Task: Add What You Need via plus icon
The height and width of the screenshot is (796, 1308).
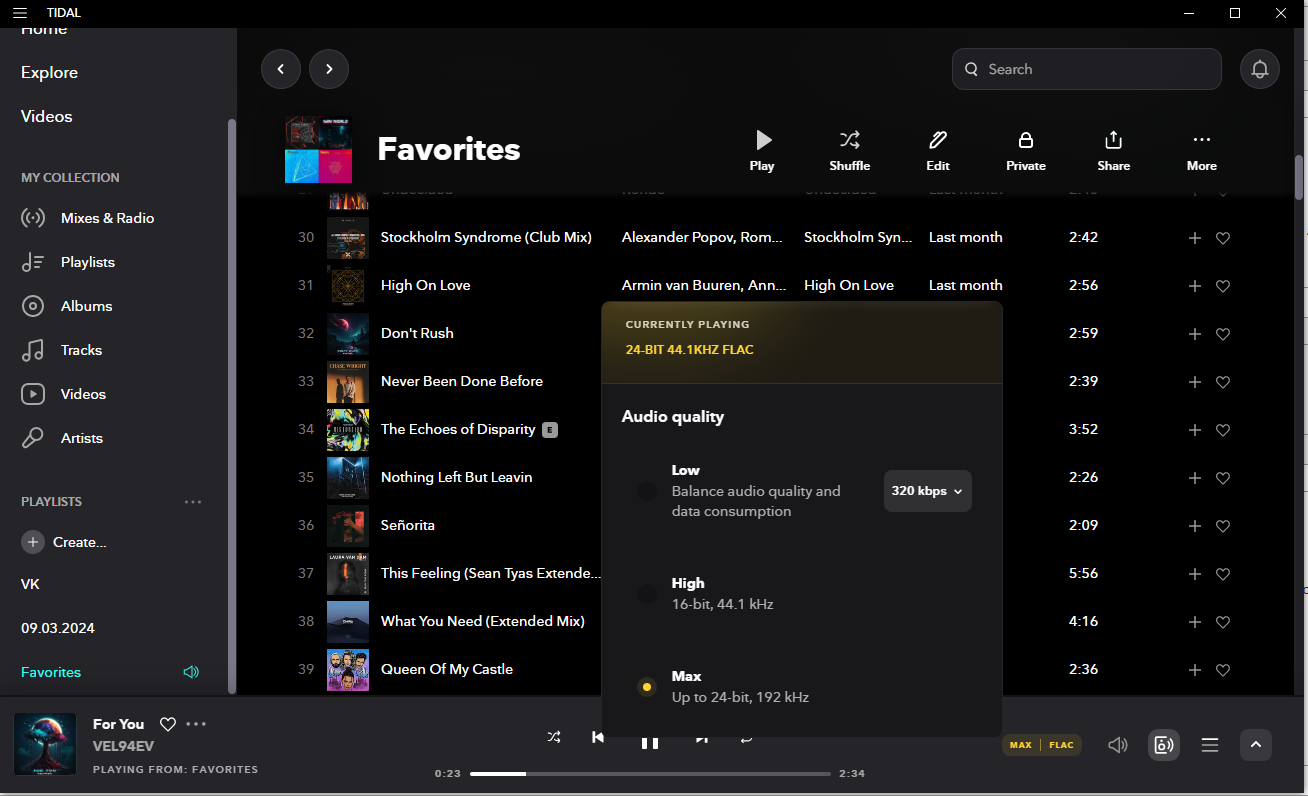Action: 1194,622
